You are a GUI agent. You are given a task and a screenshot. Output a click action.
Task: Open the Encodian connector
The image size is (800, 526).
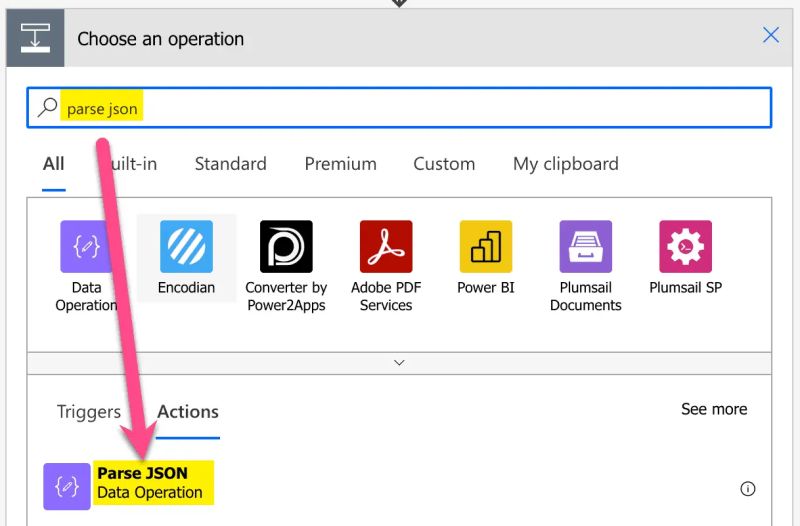point(186,246)
